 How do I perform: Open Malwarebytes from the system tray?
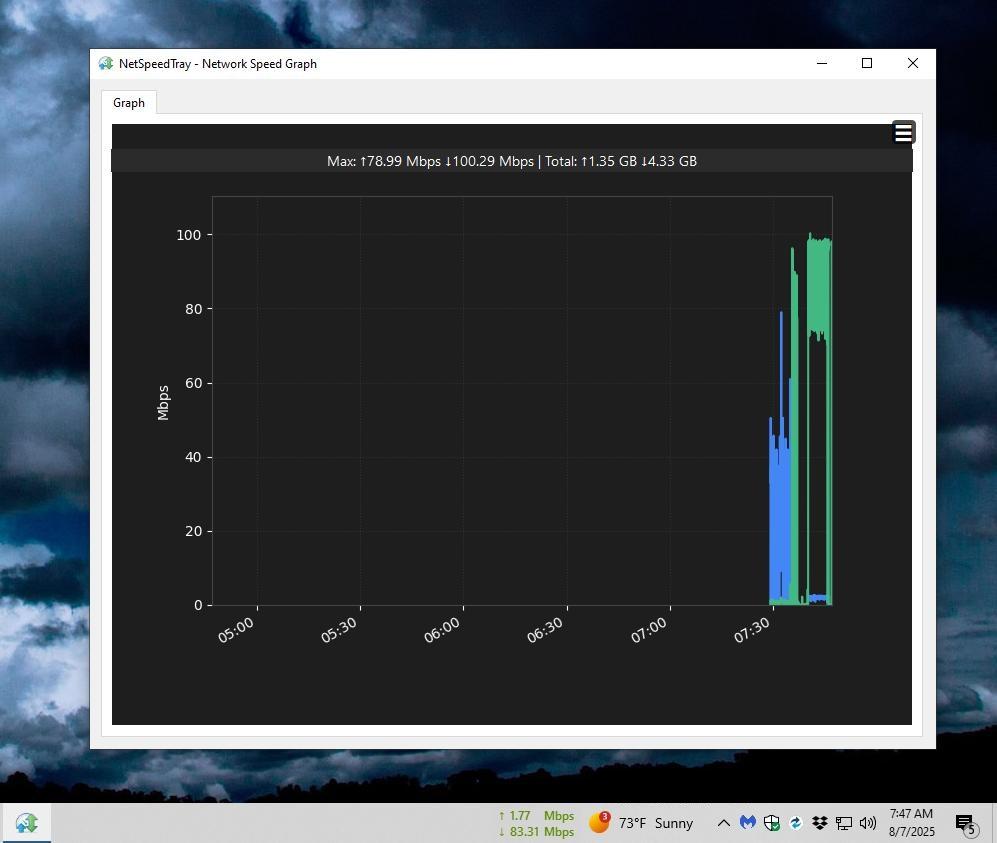747,823
